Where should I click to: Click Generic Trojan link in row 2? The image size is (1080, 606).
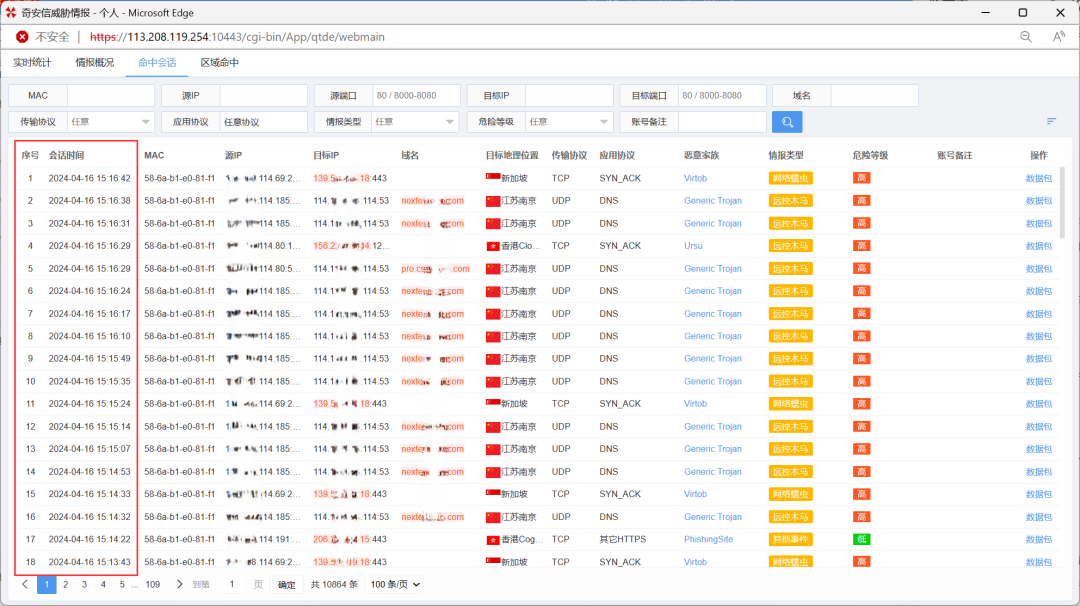[x=713, y=201]
